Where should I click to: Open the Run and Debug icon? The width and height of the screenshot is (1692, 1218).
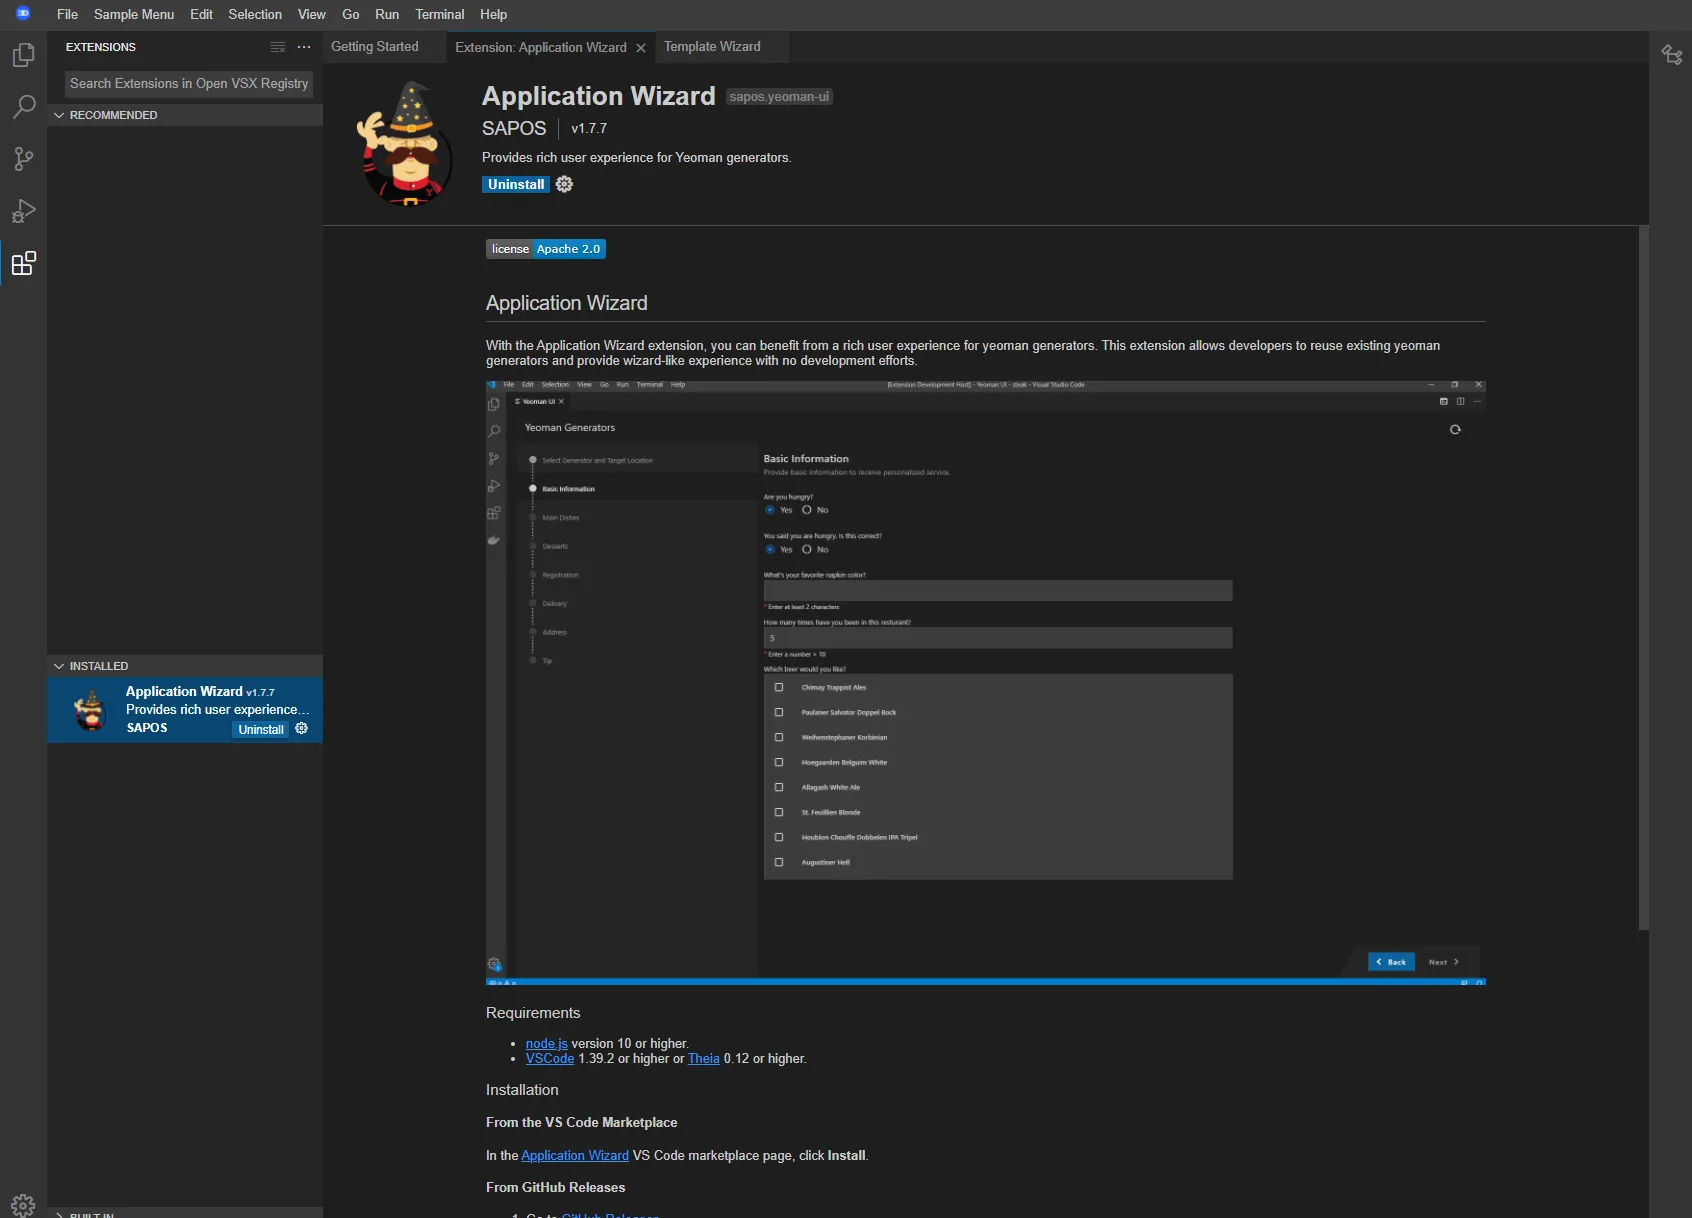coord(23,211)
